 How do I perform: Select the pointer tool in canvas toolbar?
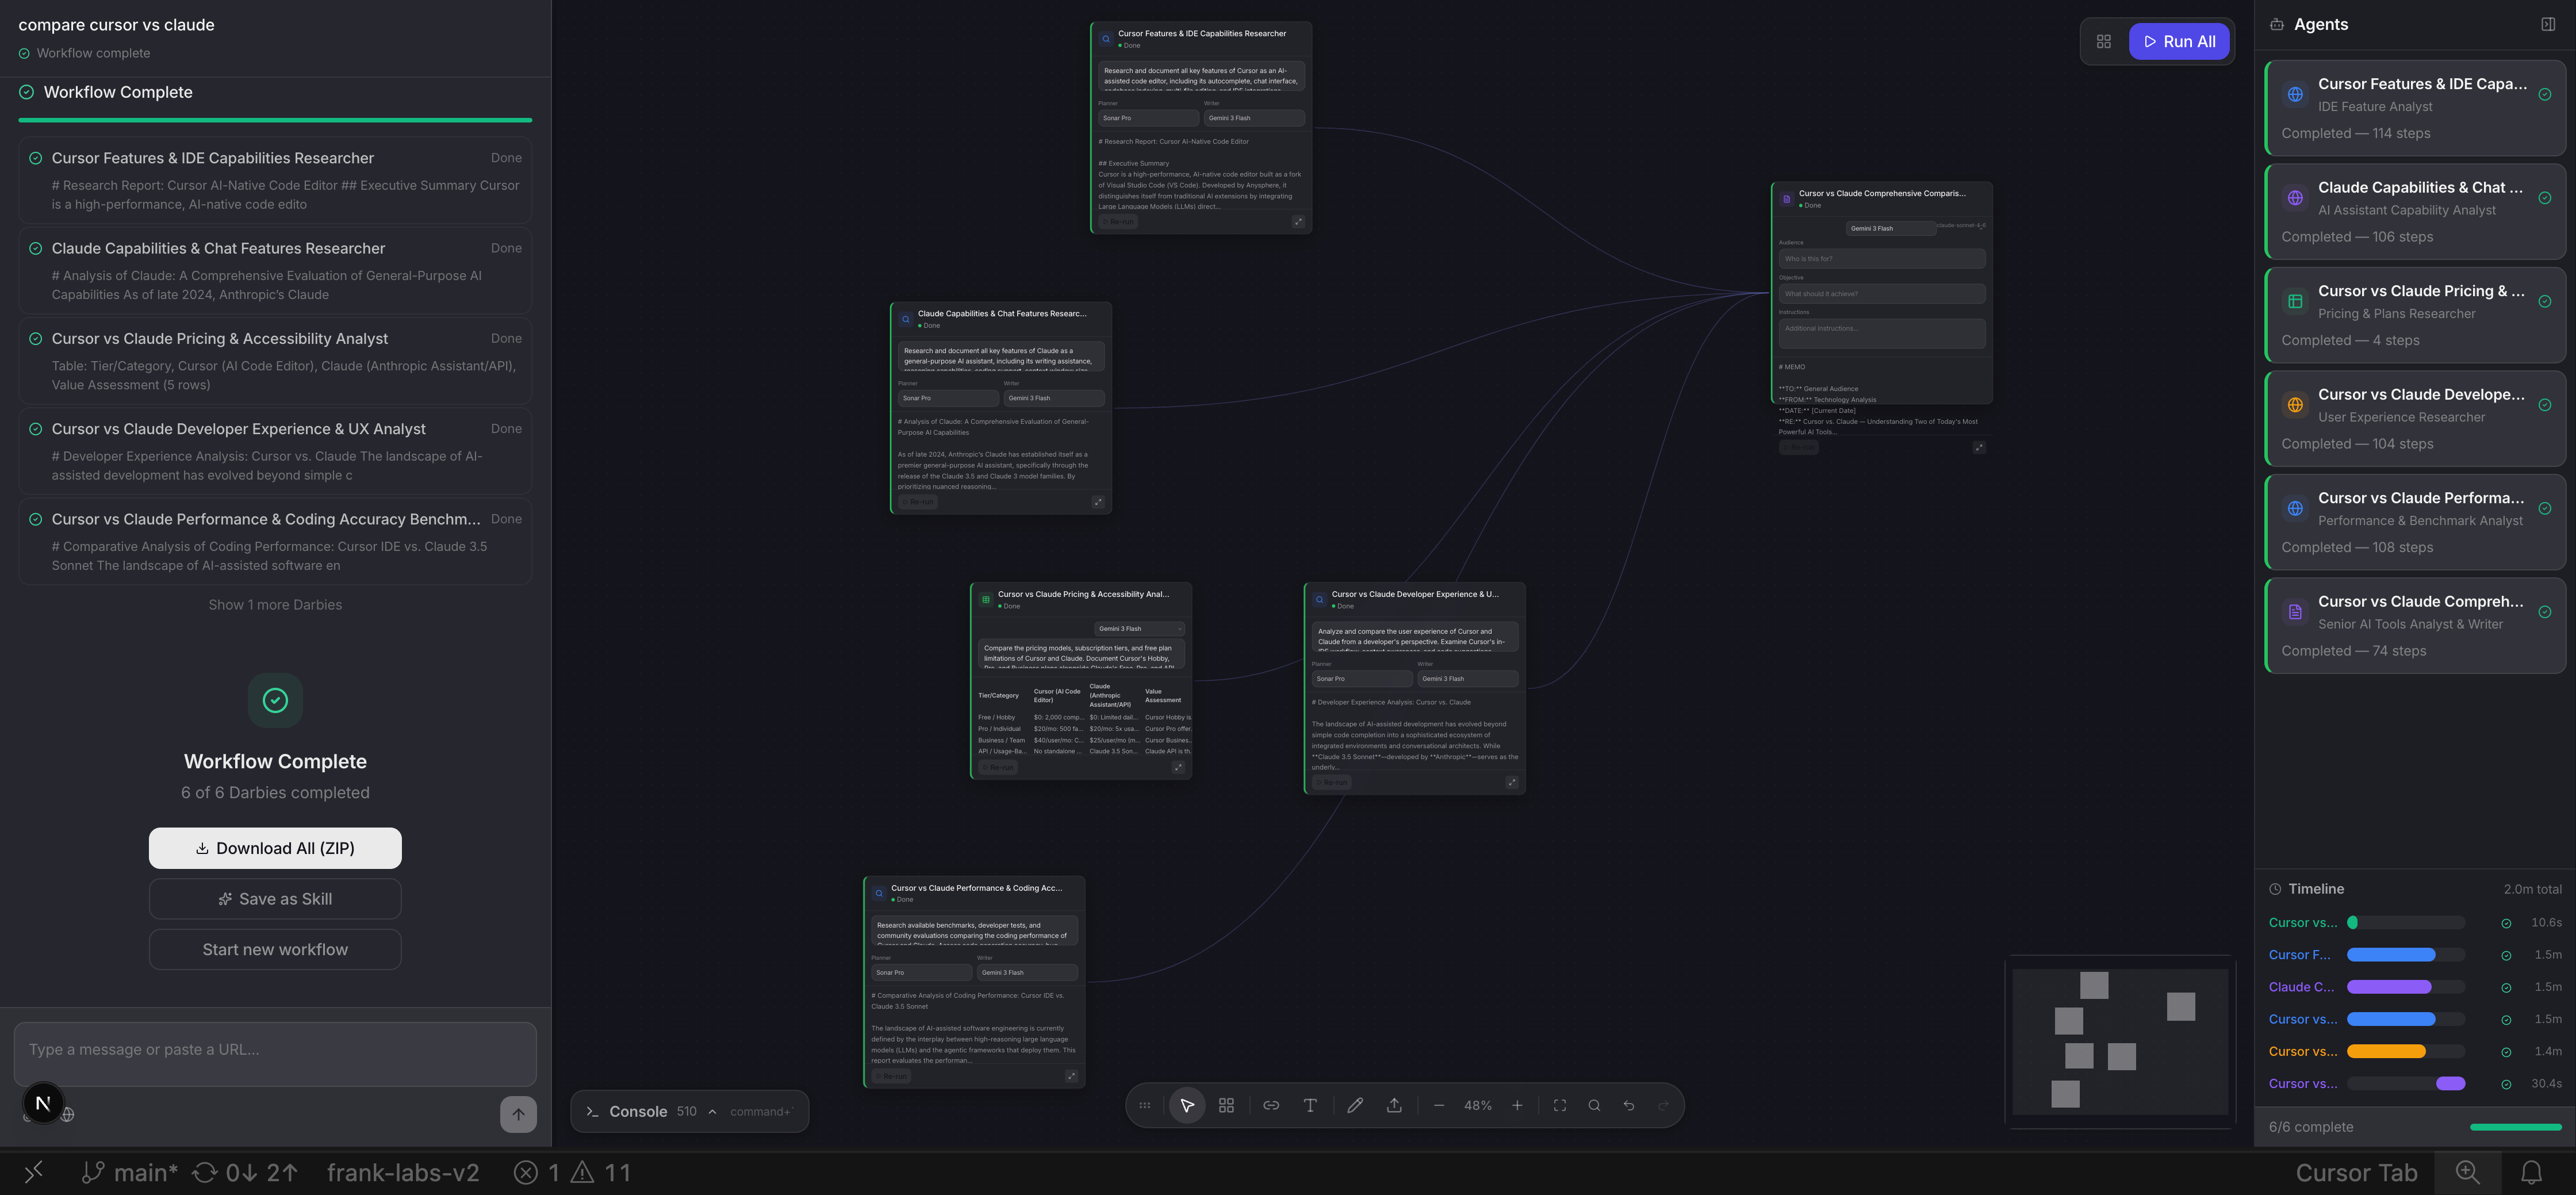click(1187, 1105)
